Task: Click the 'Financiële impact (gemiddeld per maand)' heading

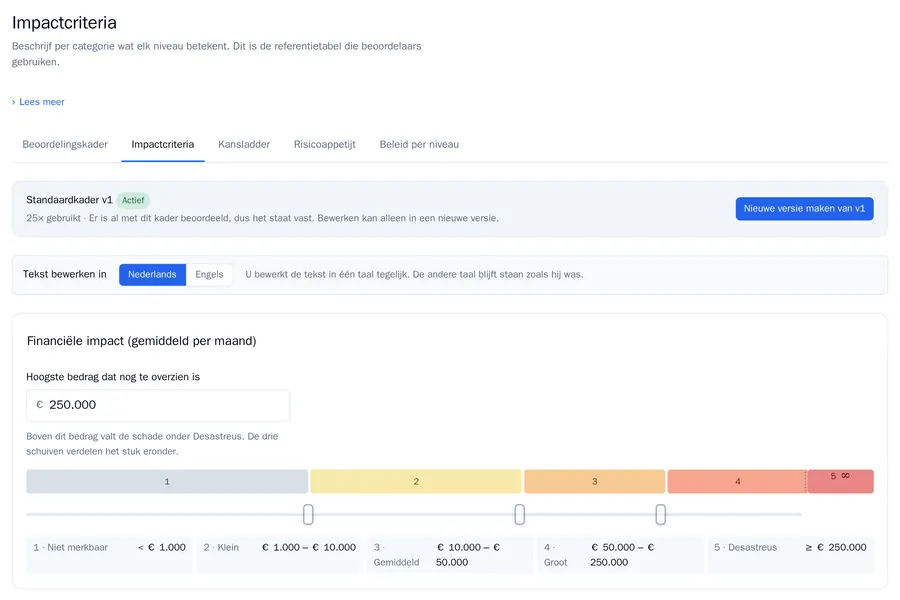Action: (141, 340)
